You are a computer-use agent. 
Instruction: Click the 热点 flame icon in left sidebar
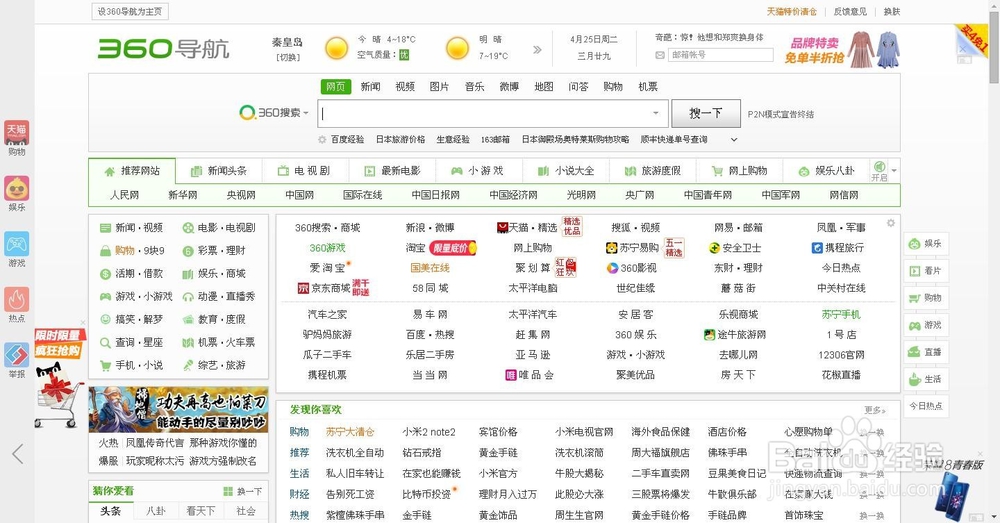coord(17,300)
